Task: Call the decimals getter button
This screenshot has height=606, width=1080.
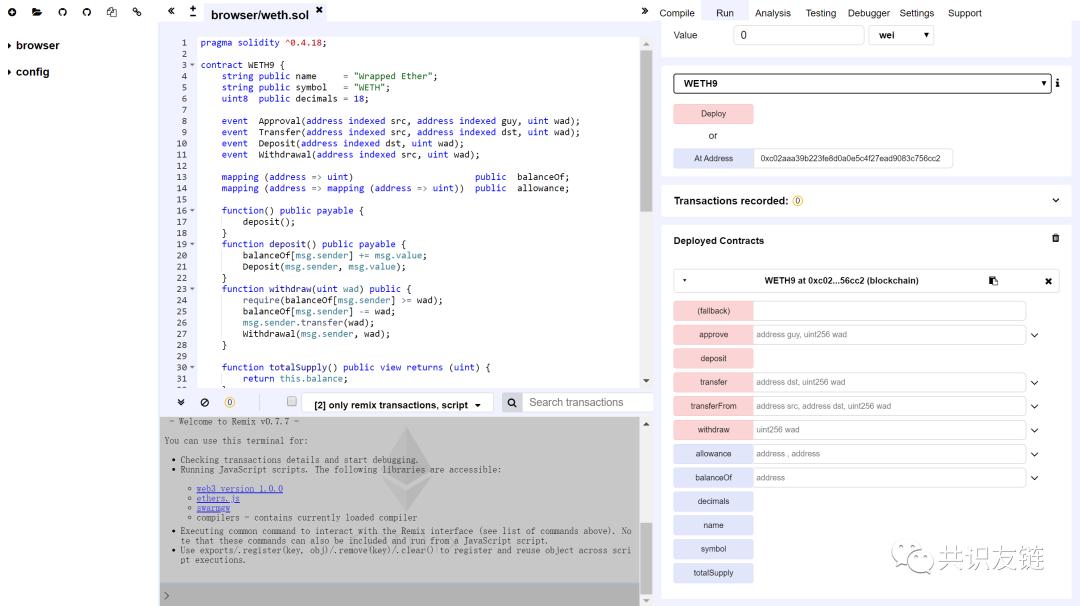Action: click(714, 501)
